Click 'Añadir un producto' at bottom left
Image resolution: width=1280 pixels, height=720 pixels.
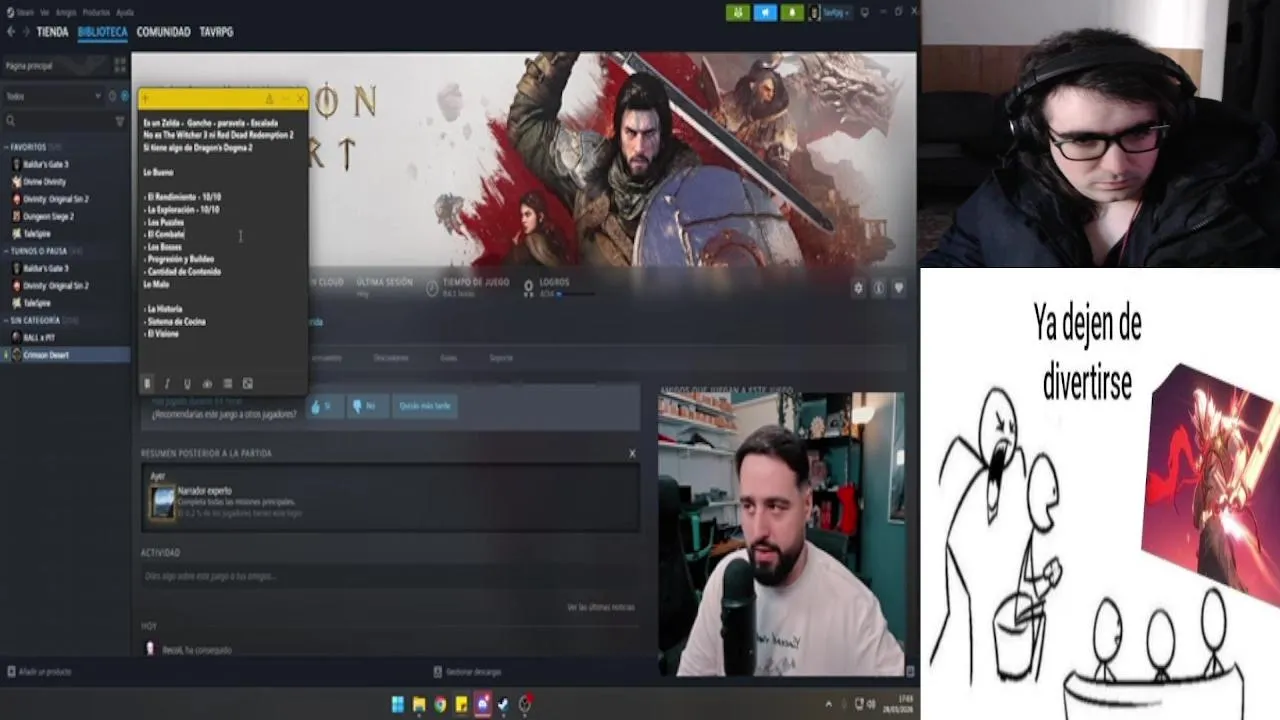tap(40, 672)
